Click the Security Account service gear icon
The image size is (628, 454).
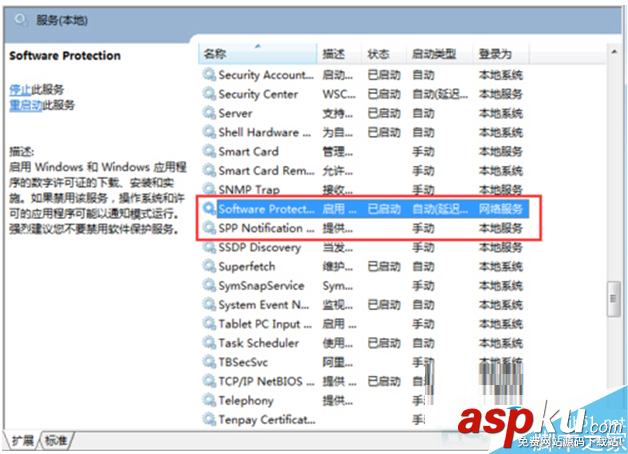(209, 74)
